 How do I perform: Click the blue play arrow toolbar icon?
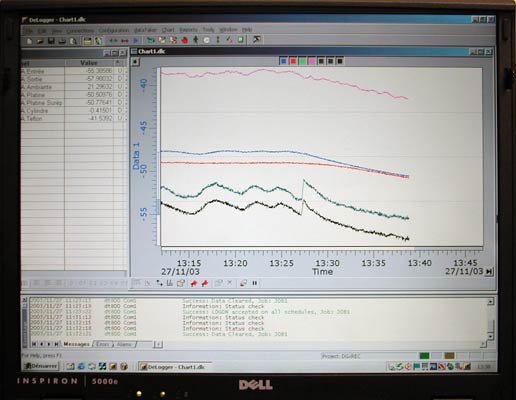(136, 41)
